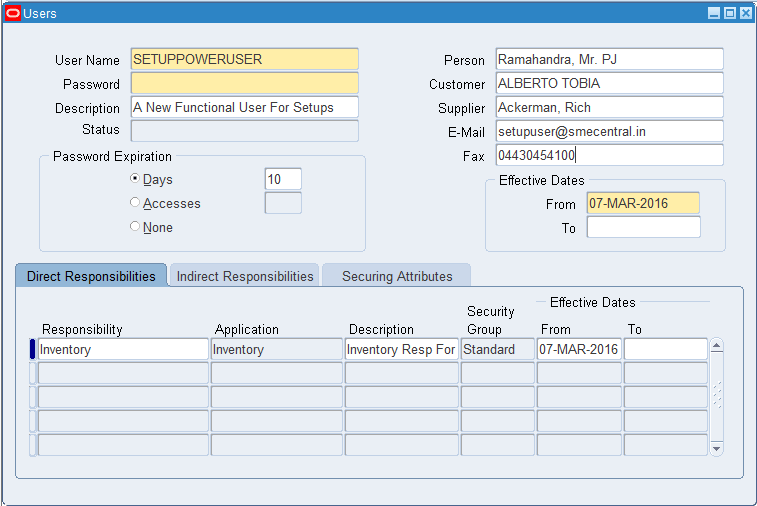Select the Inventory row record indicator

tap(32, 349)
